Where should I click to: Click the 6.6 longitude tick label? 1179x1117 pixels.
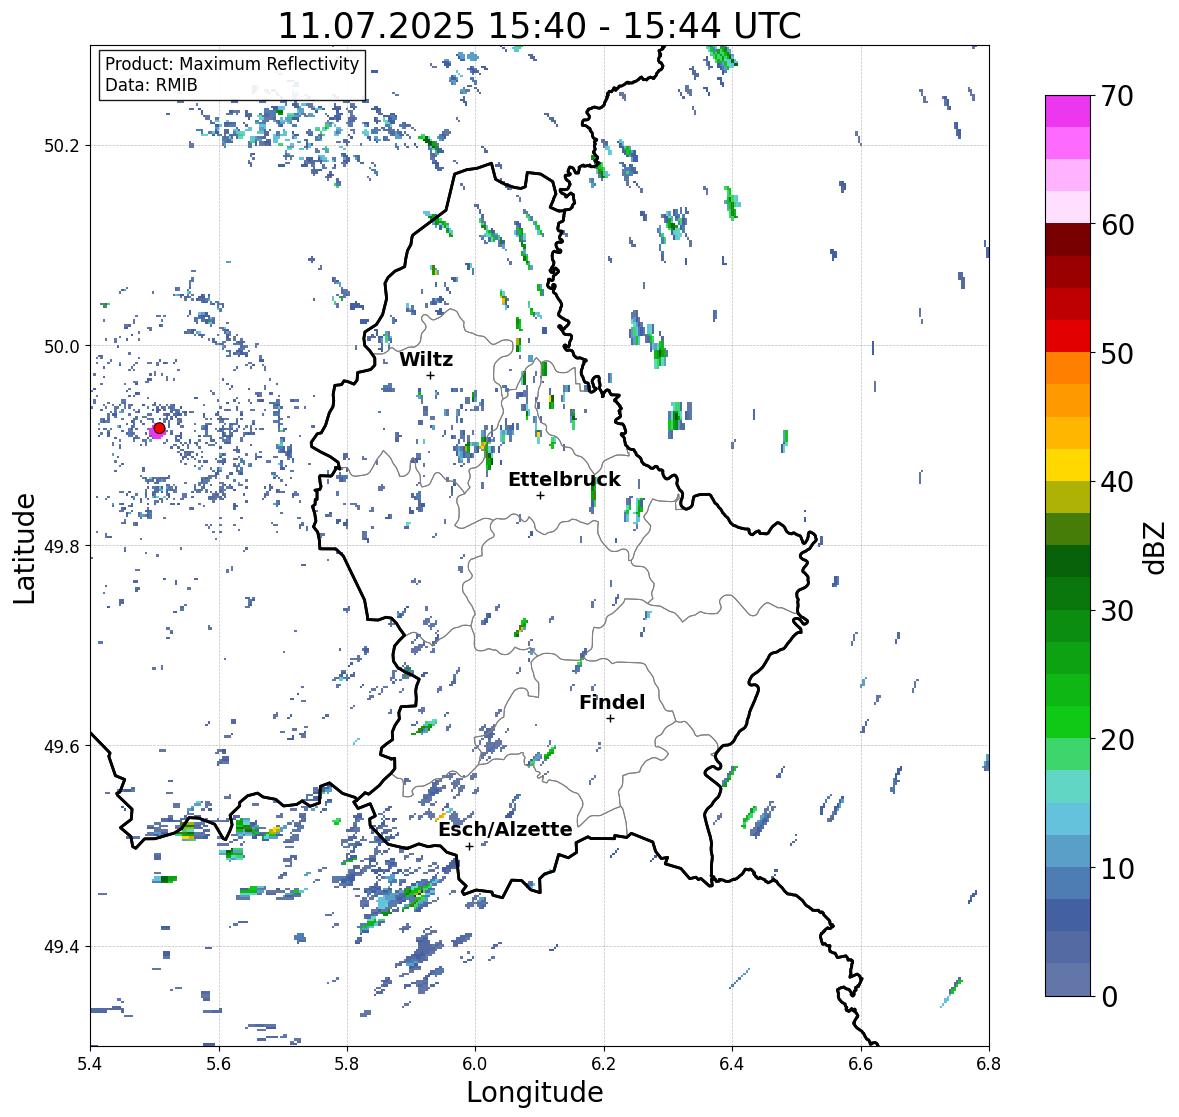coord(860,1064)
